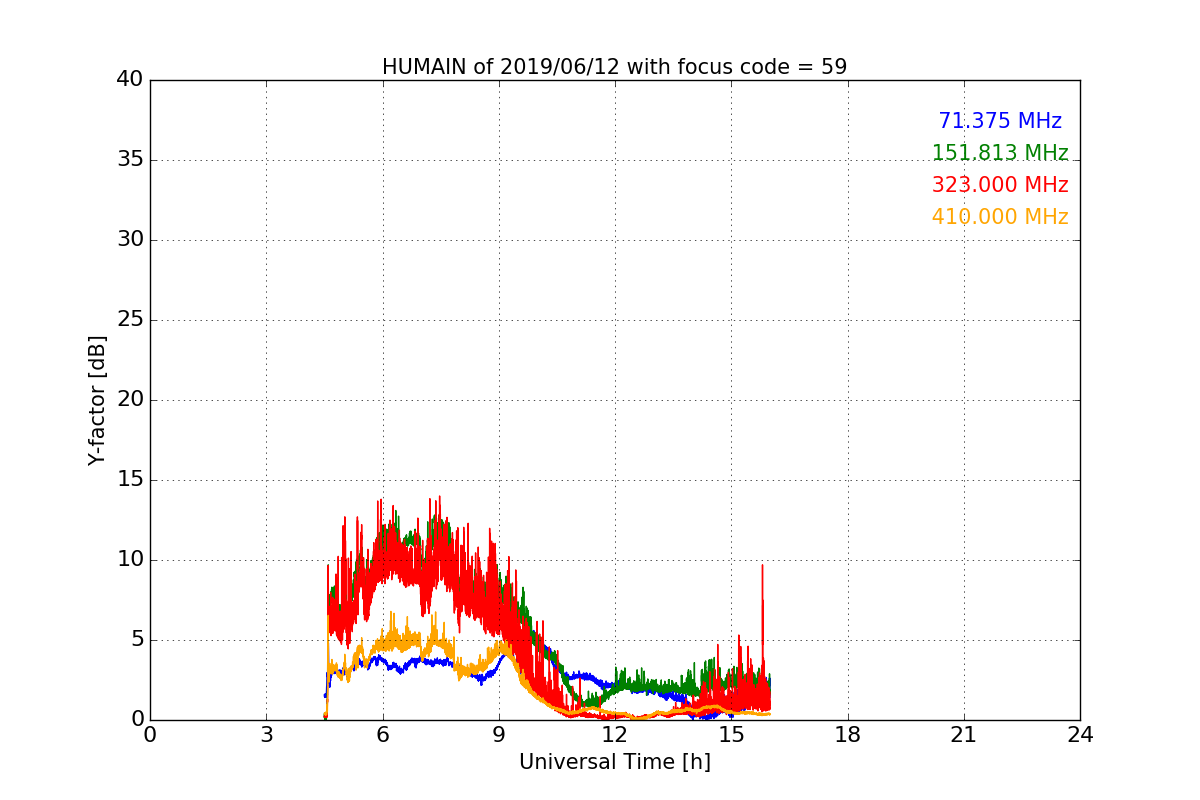Click the y-axis tick label 10
1200x800 pixels.
(x=130, y=560)
